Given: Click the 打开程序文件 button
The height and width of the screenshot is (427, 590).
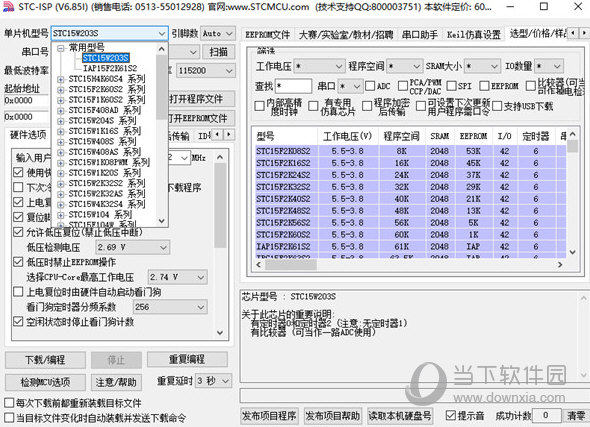Looking at the screenshot, I should point(202,99).
